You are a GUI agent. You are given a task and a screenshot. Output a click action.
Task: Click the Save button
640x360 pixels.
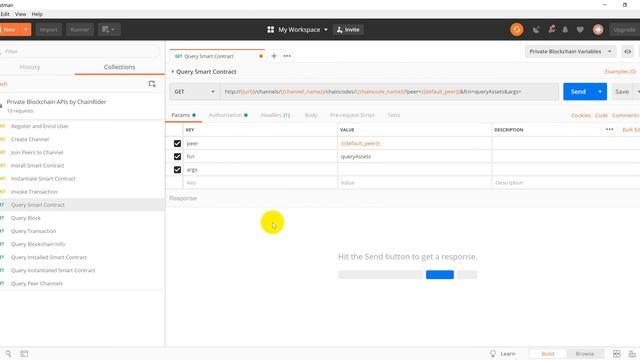coord(622,91)
